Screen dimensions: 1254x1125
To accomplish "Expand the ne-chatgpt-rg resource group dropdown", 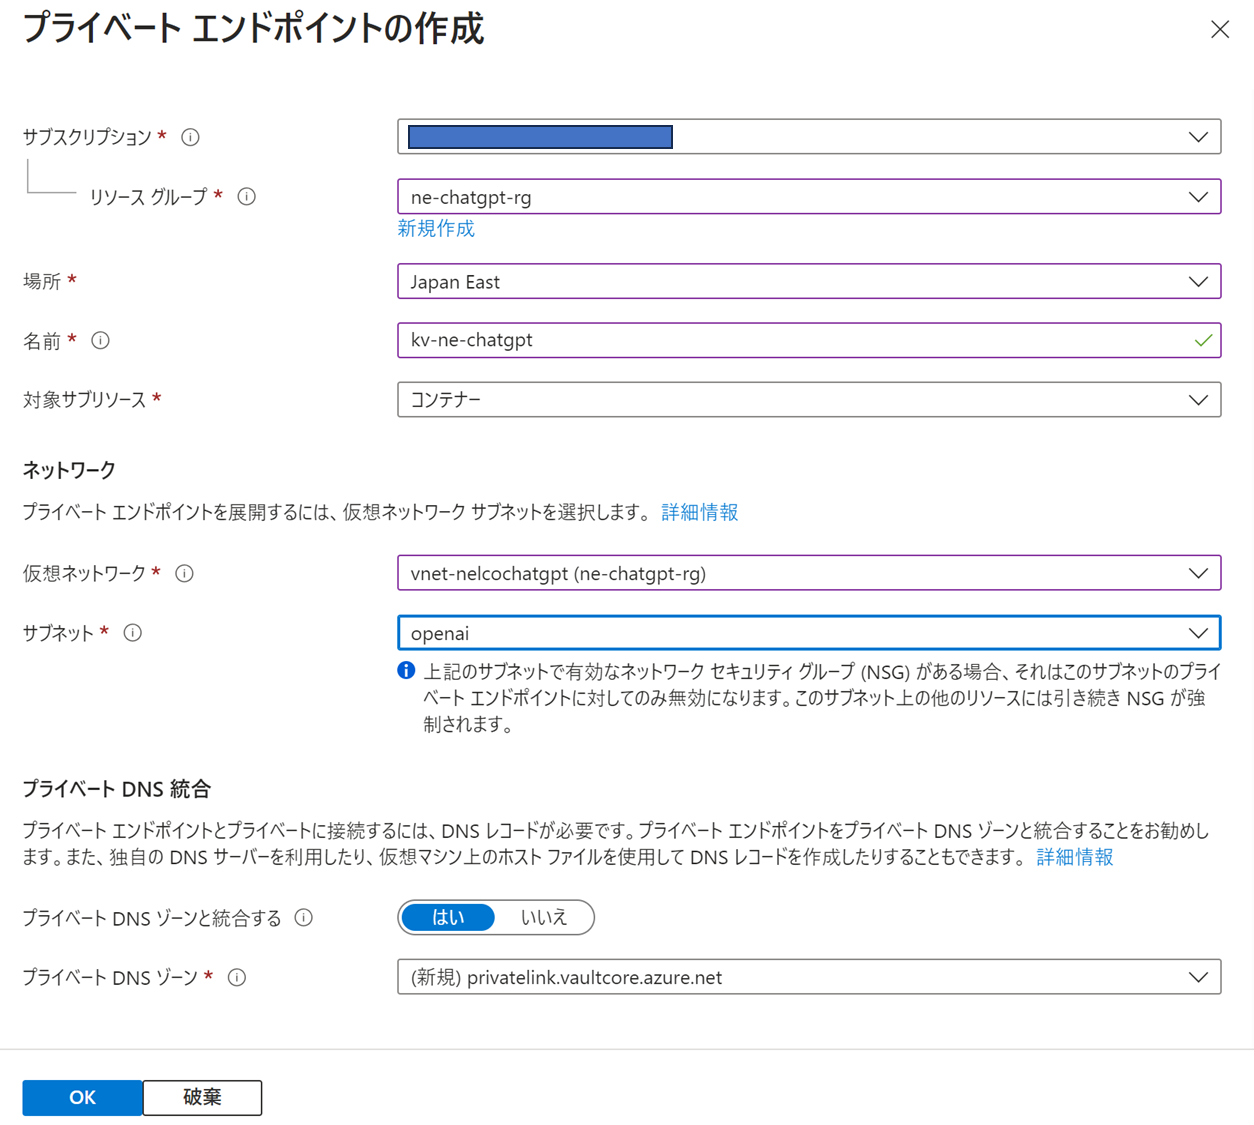I will coord(808,197).
